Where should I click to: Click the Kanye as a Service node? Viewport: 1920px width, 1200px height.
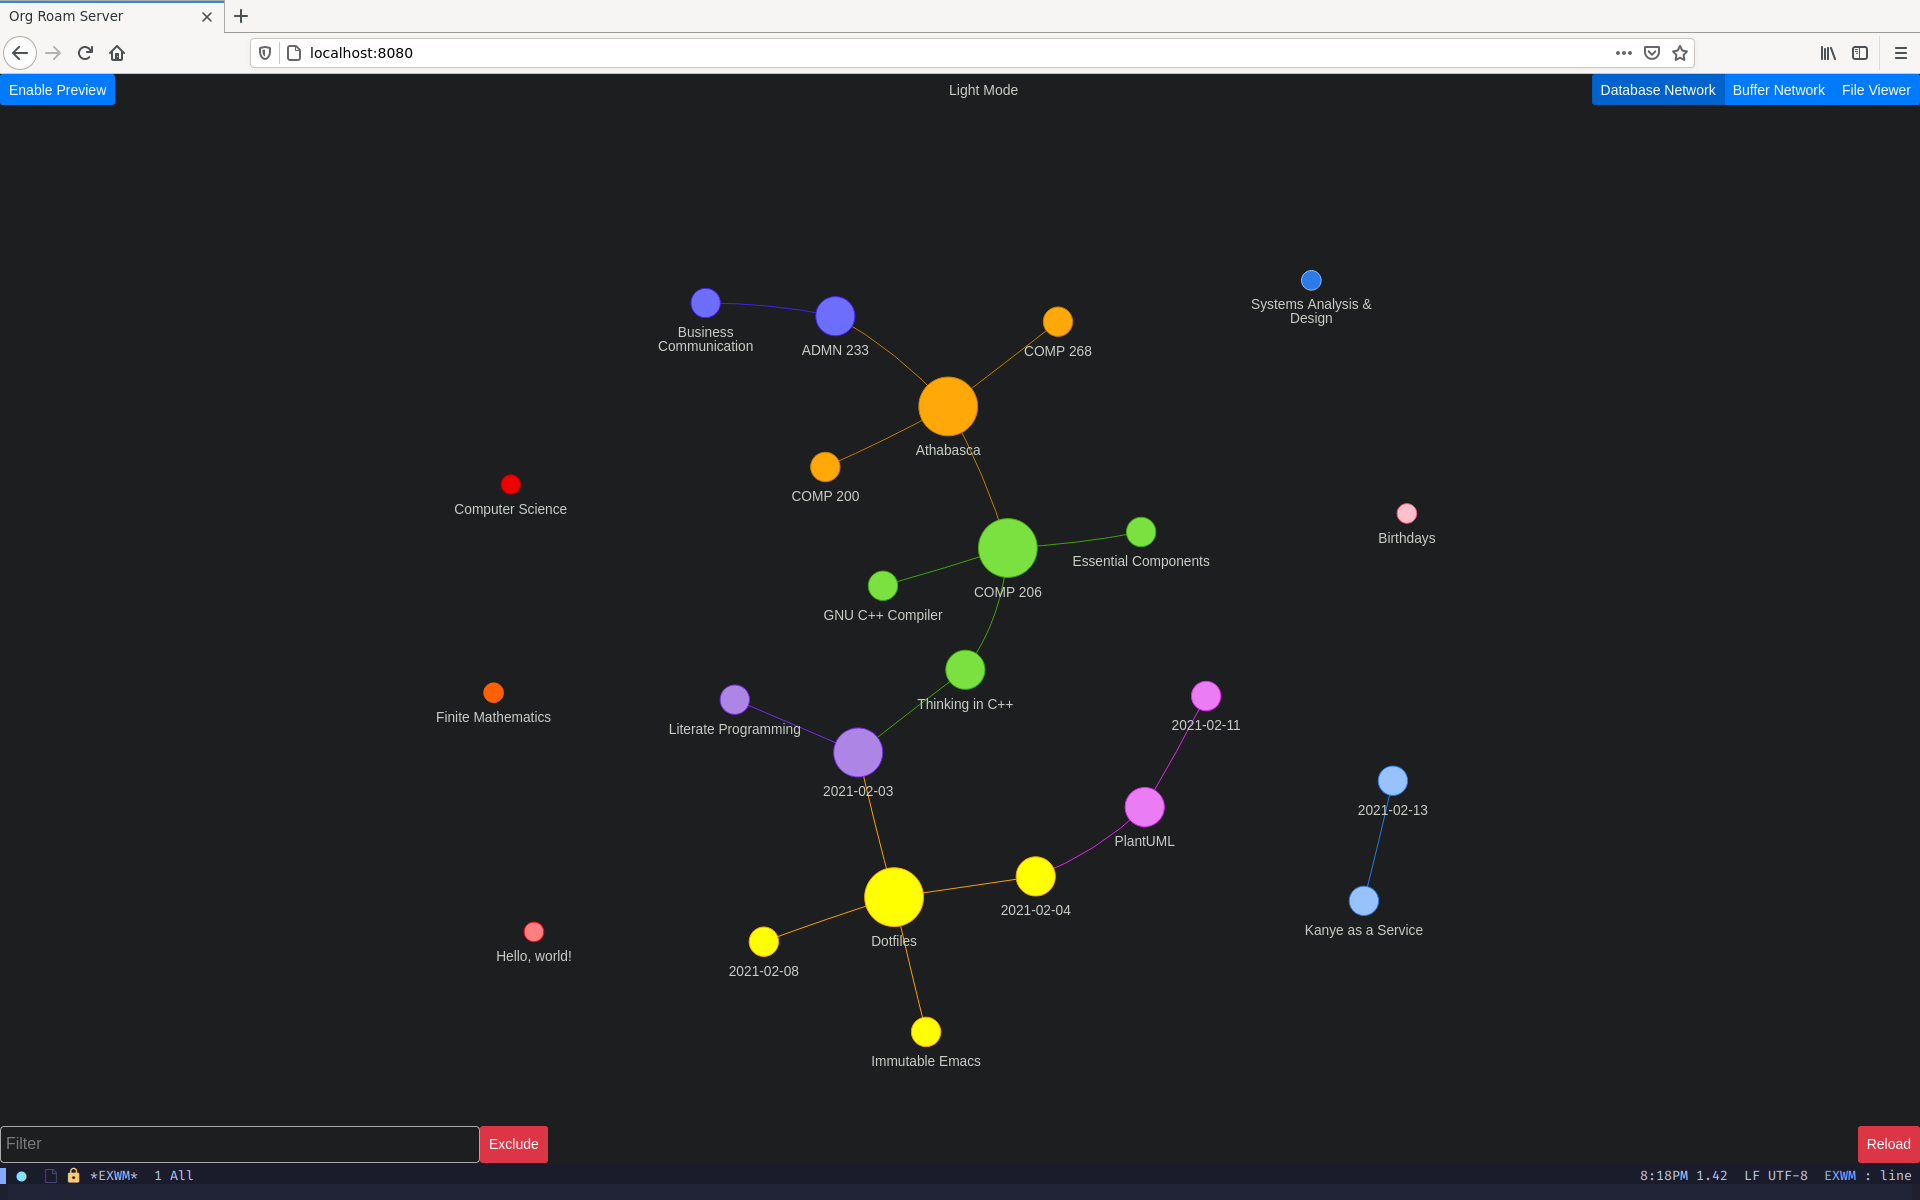tap(1360, 900)
